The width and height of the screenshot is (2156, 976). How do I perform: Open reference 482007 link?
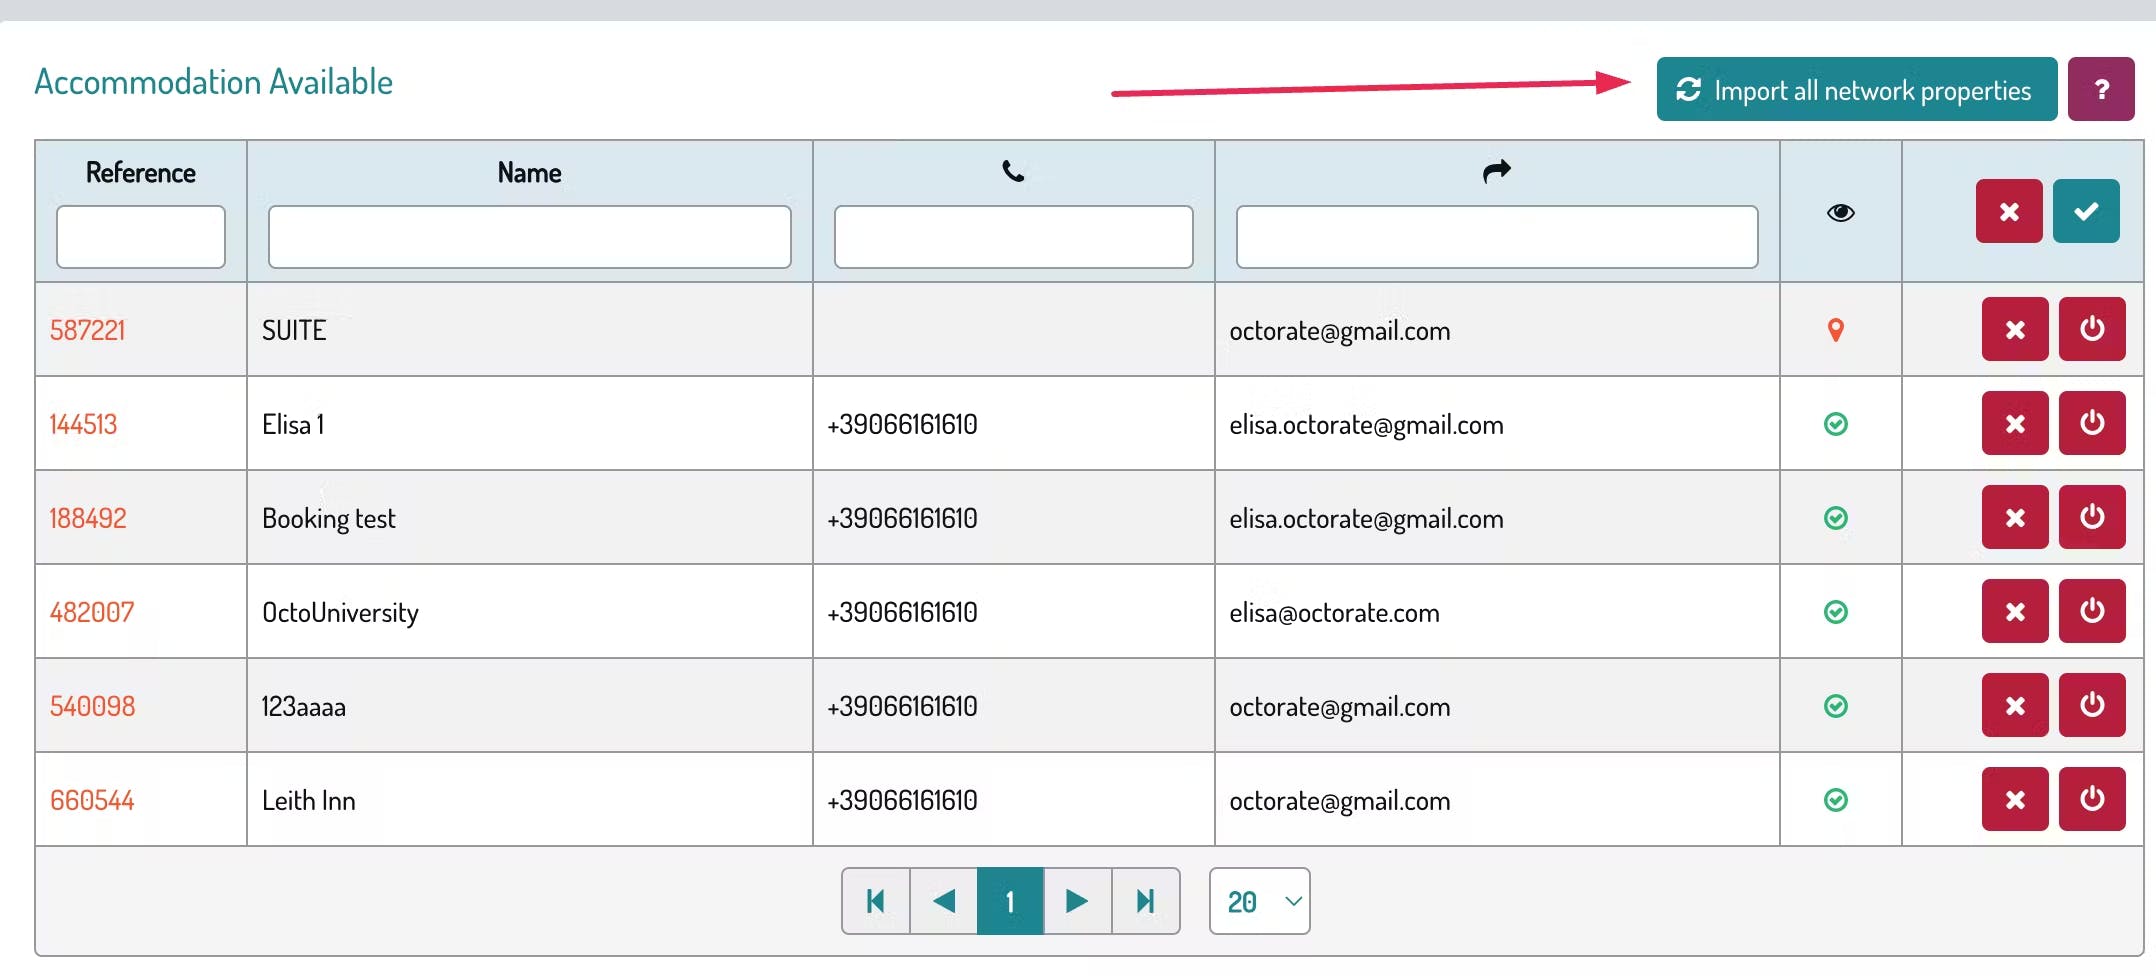coord(92,612)
